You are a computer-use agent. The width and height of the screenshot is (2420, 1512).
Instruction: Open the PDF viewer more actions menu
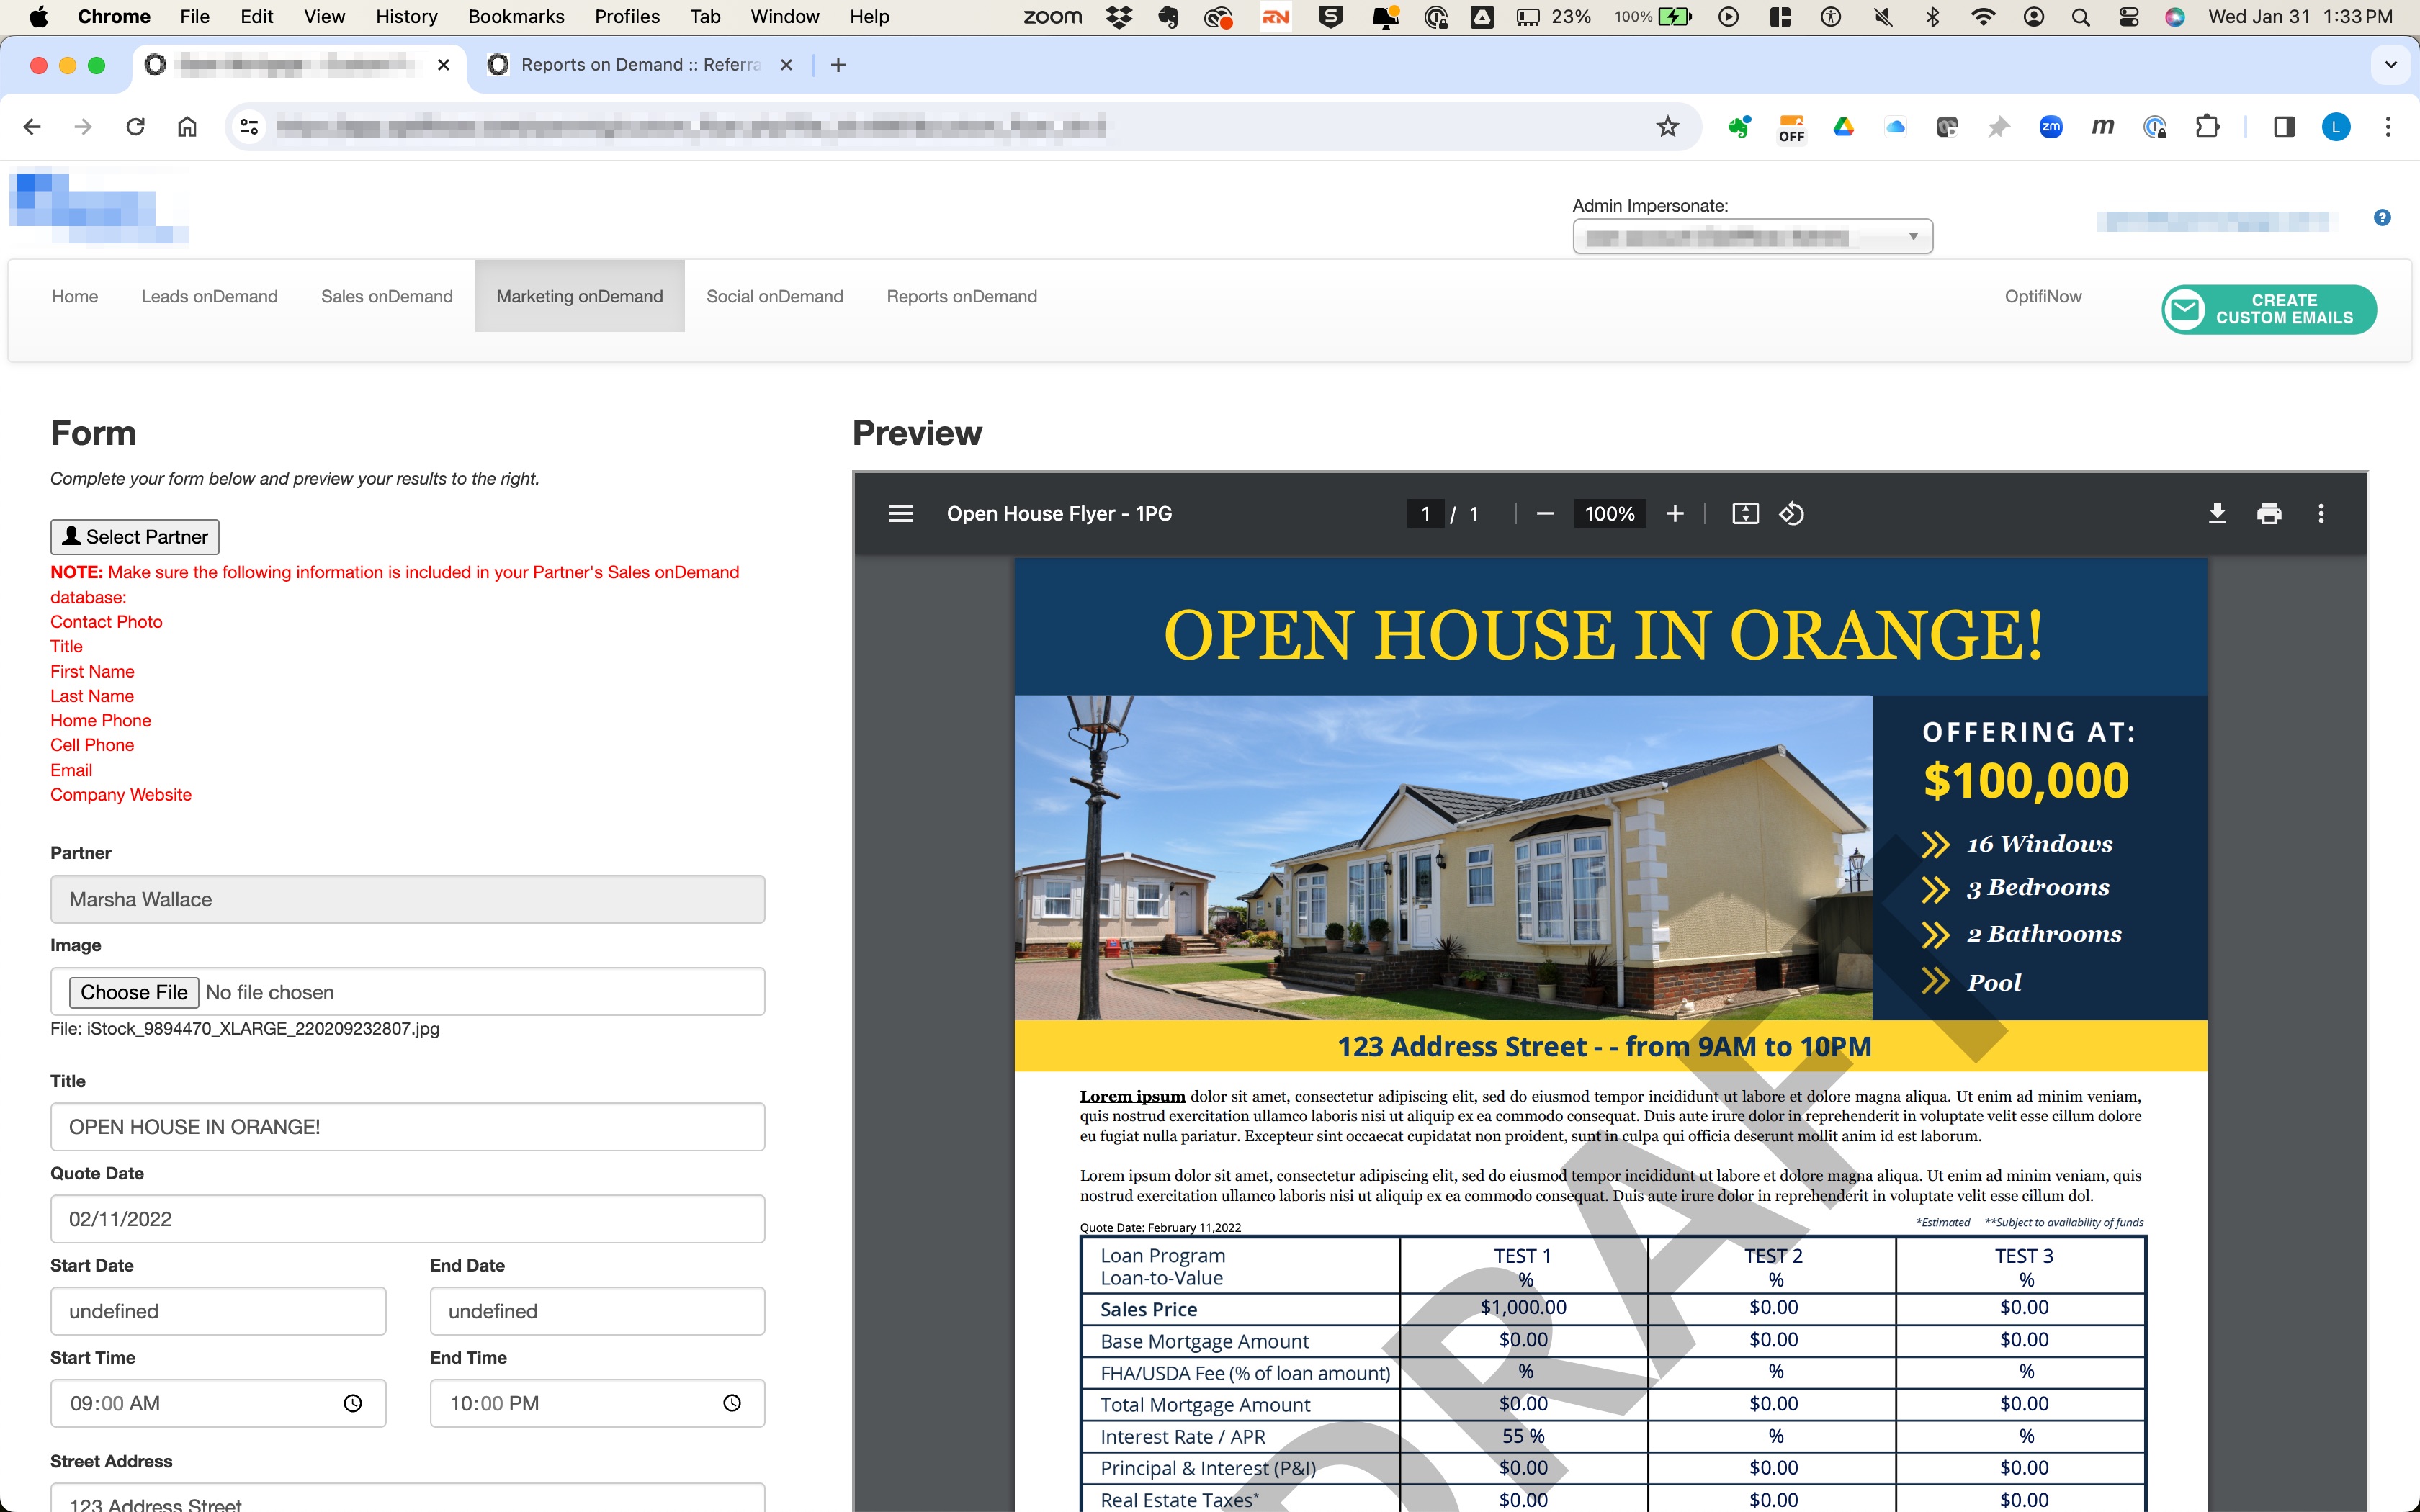point(2321,513)
